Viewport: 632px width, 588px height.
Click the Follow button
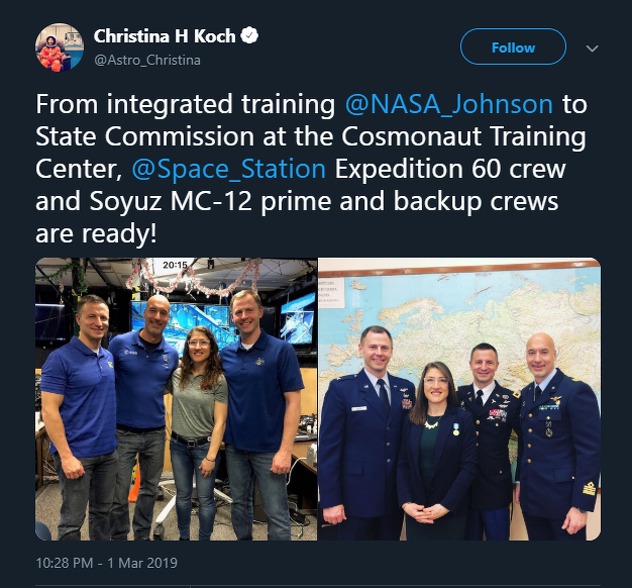pos(512,47)
